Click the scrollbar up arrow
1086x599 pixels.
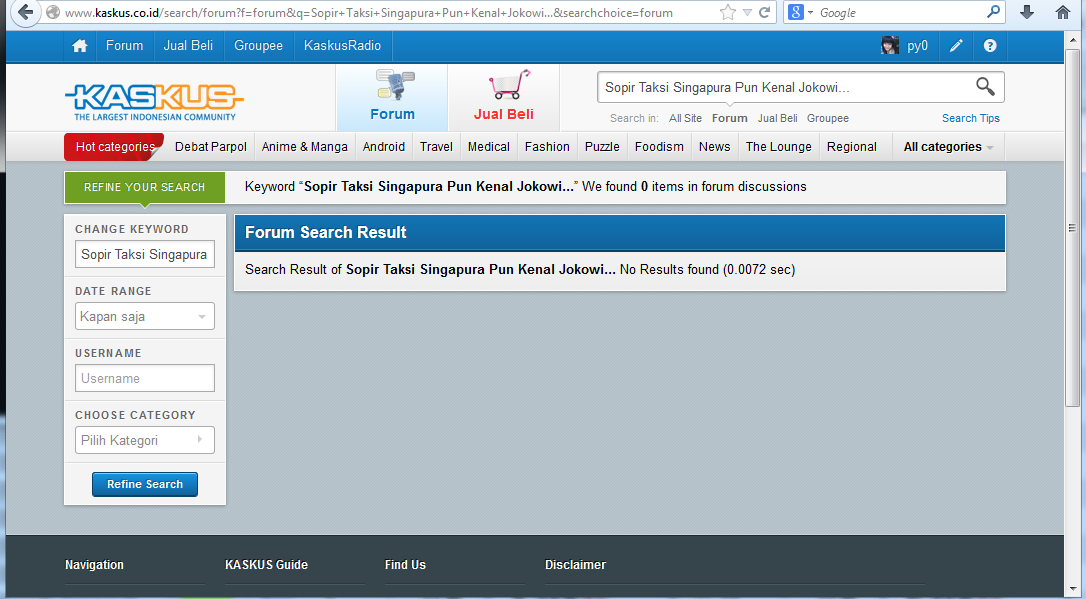[x=1072, y=38]
